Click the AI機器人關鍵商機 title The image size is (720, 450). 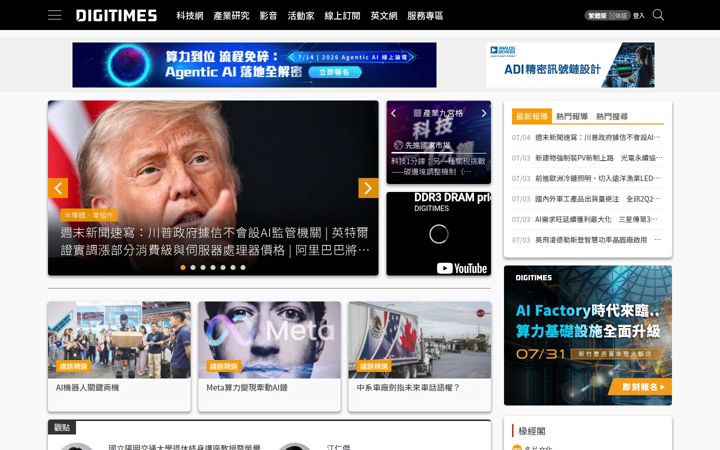pos(87,388)
